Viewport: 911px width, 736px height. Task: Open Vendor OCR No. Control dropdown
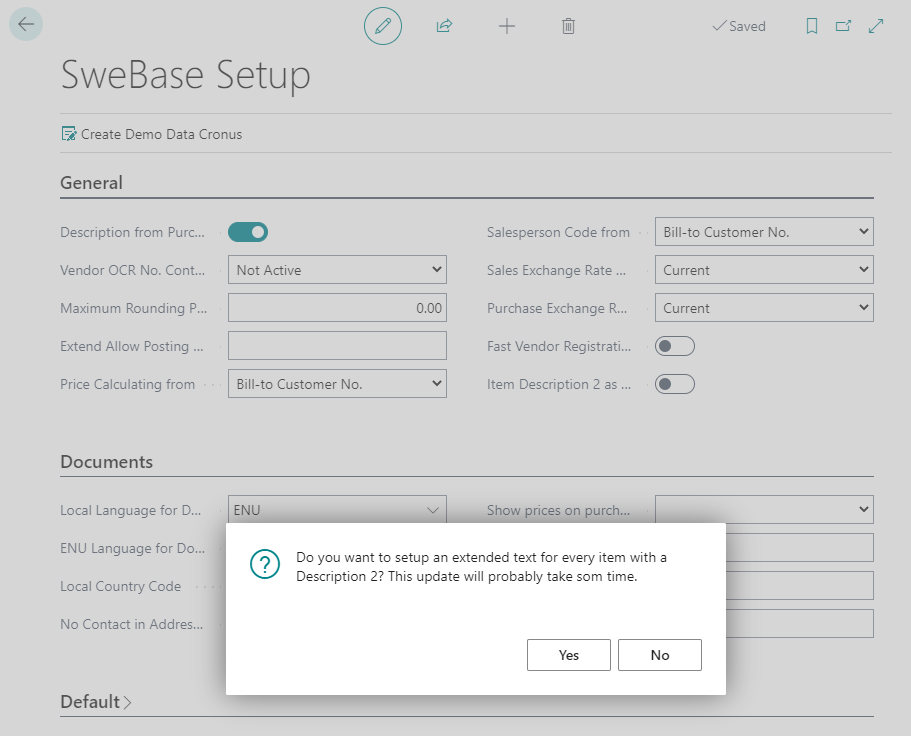[x=337, y=270]
